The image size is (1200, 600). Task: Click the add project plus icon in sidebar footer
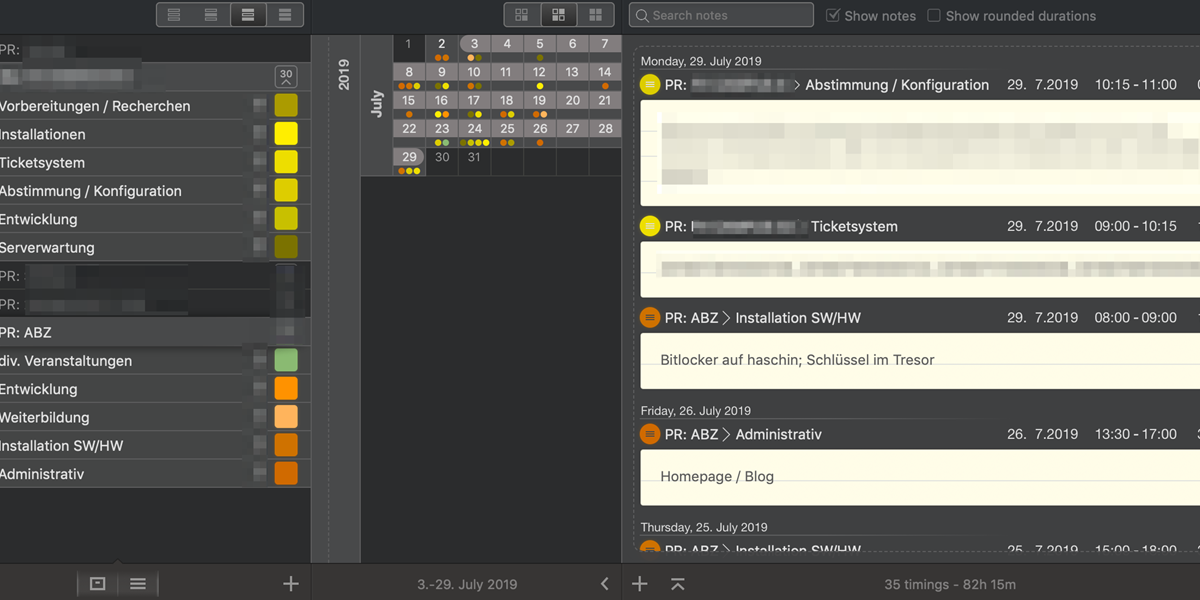point(291,584)
